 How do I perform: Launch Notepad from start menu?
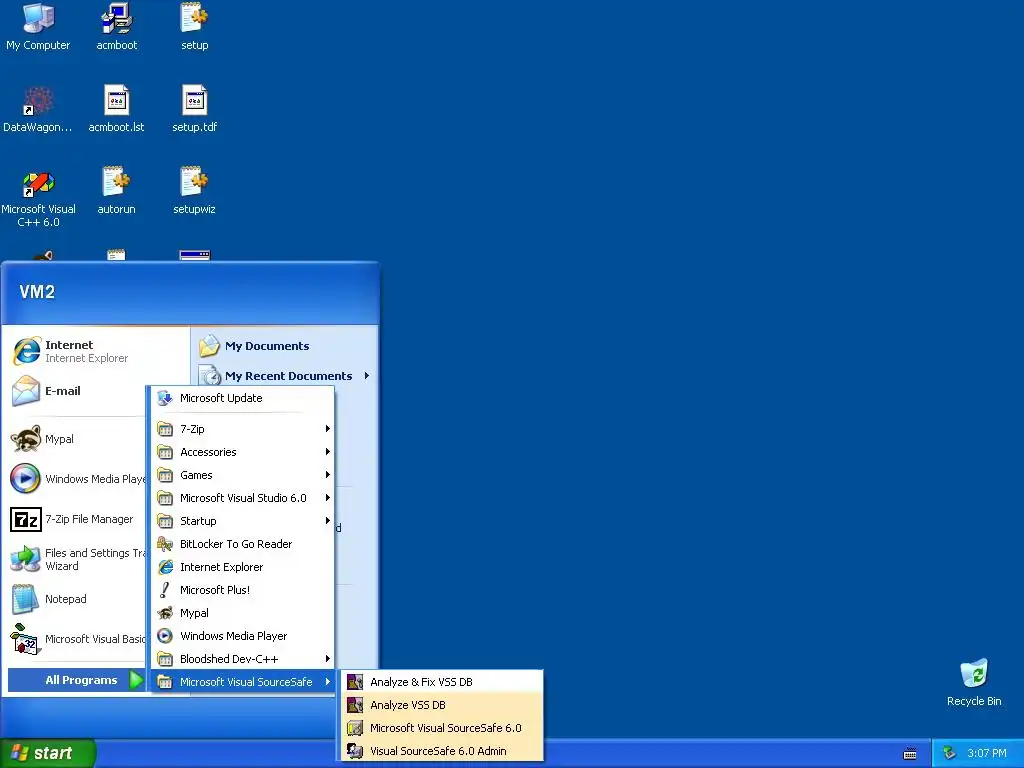77,599
